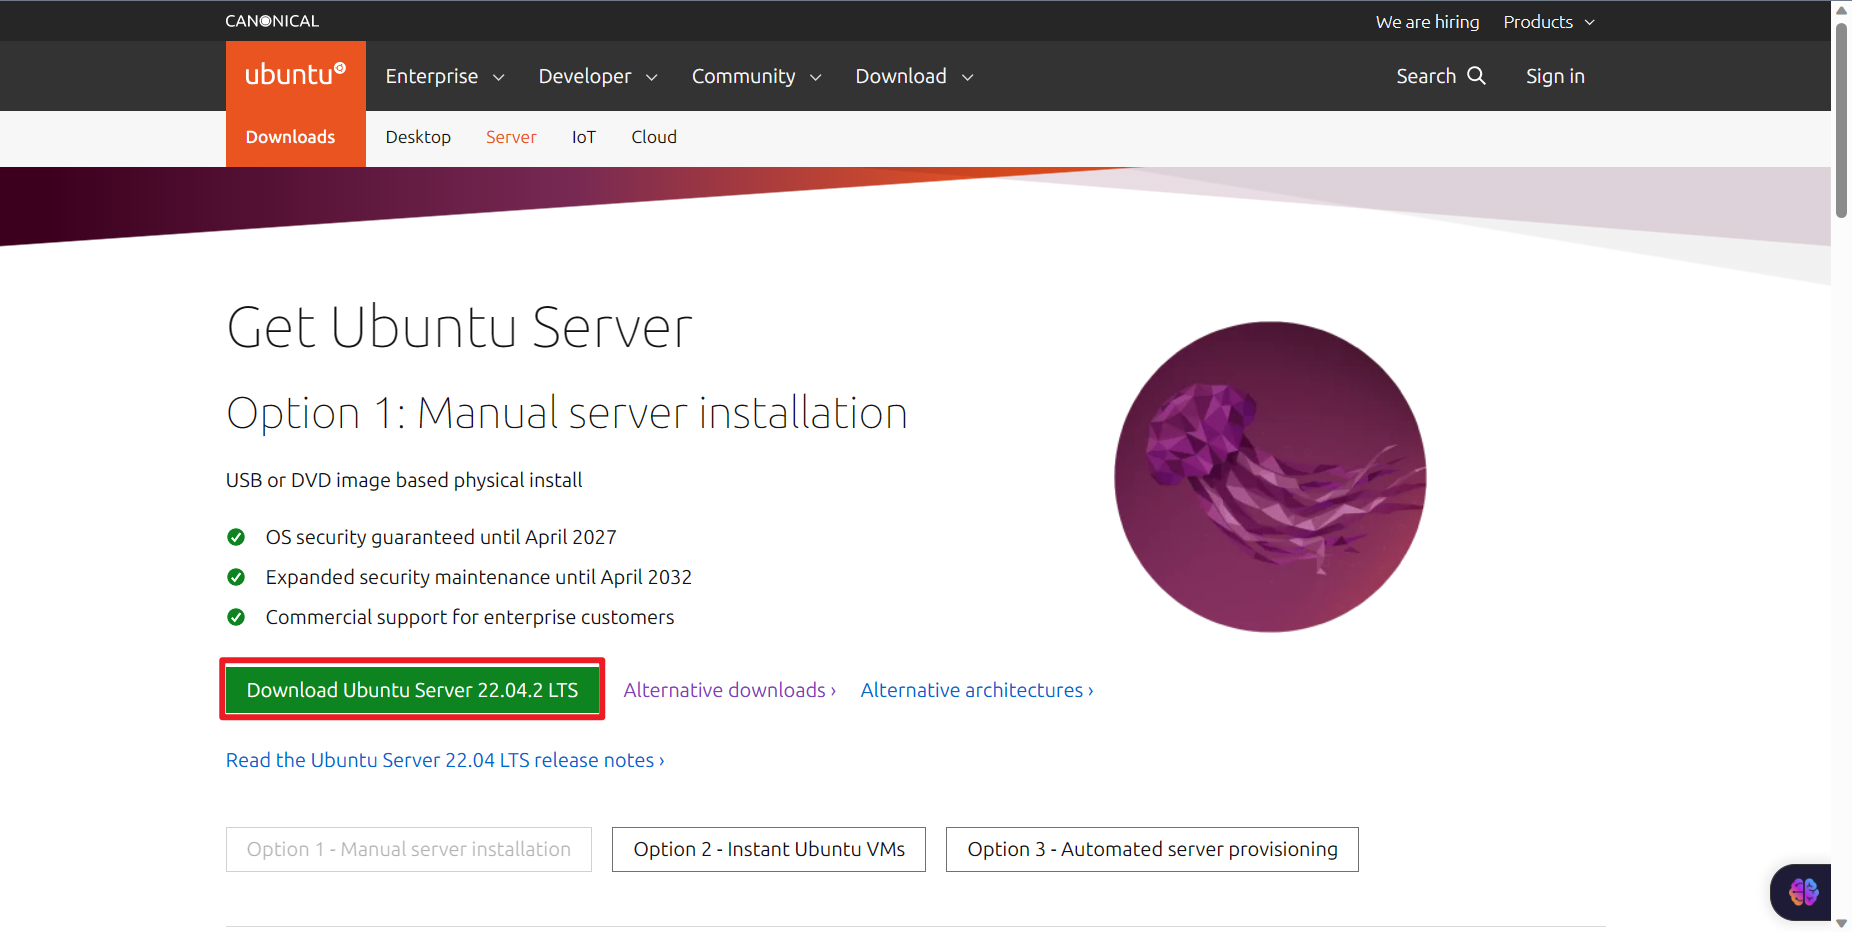1852x932 pixels.
Task: Open the Alternative downloads link
Action: [x=730, y=690]
